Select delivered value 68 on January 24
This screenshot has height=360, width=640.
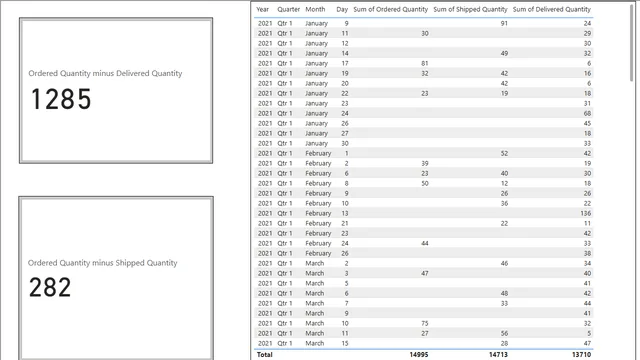point(587,113)
